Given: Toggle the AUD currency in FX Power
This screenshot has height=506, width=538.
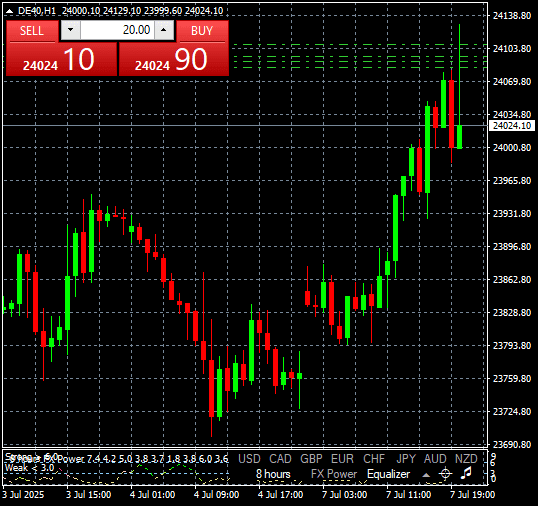Looking at the screenshot, I should click(x=435, y=459).
